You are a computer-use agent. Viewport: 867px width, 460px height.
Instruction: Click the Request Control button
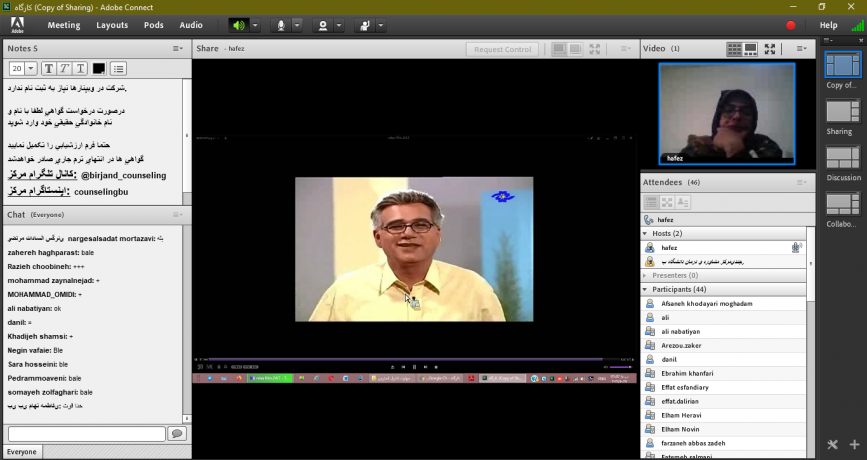click(x=503, y=49)
